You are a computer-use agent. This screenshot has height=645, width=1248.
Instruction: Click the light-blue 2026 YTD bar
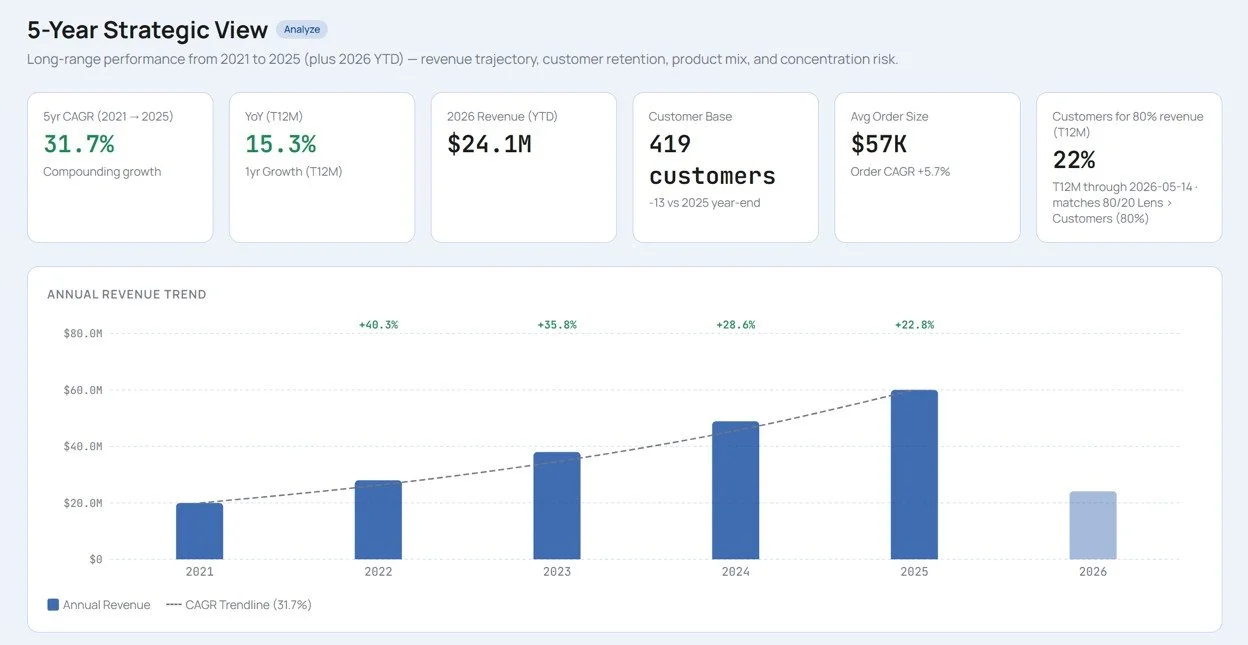1093,525
